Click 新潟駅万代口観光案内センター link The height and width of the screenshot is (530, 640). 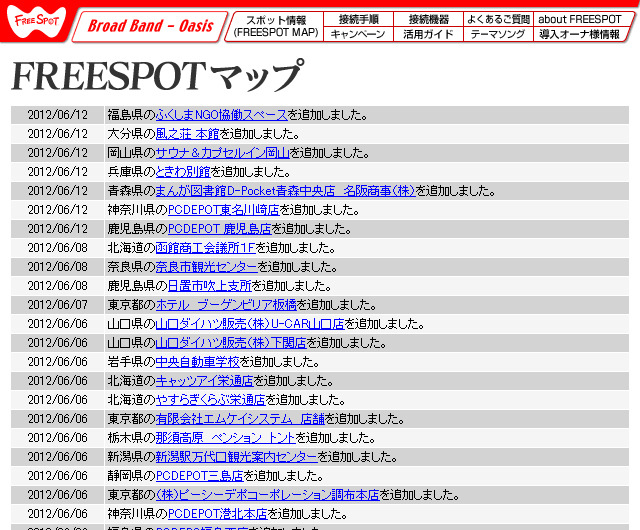pos(237,457)
